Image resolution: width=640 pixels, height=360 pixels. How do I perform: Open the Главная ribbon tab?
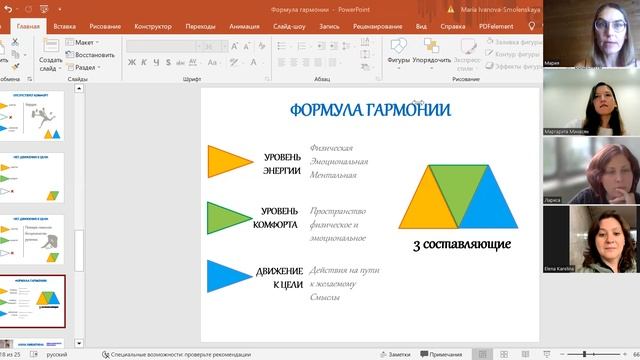click(x=28, y=27)
